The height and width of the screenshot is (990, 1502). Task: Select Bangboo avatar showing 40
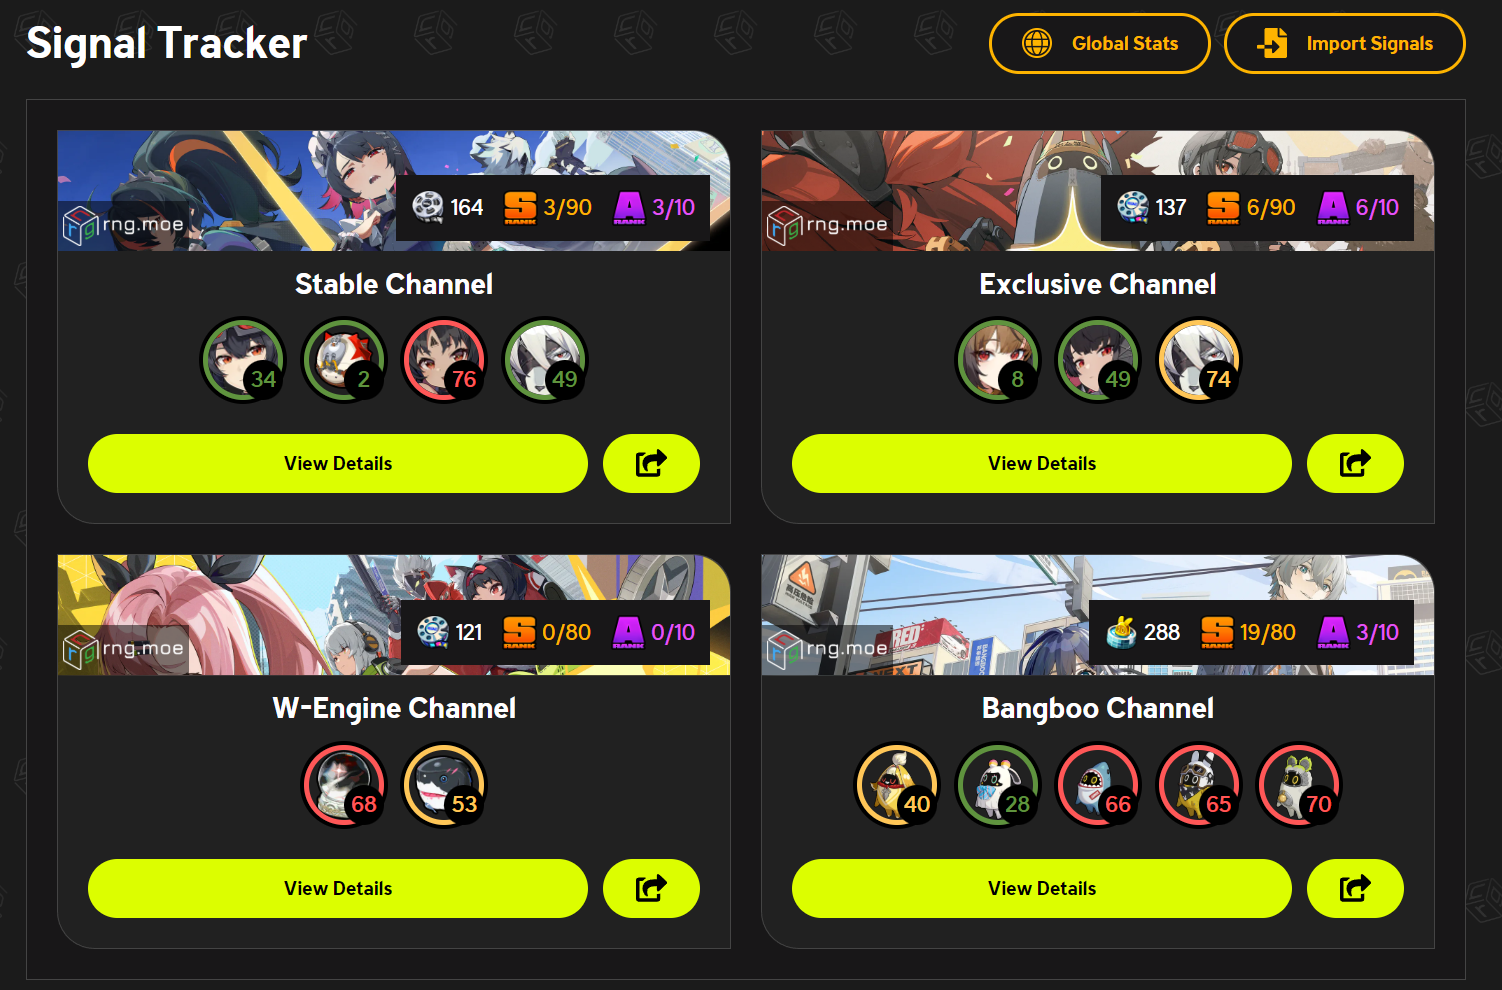(897, 785)
